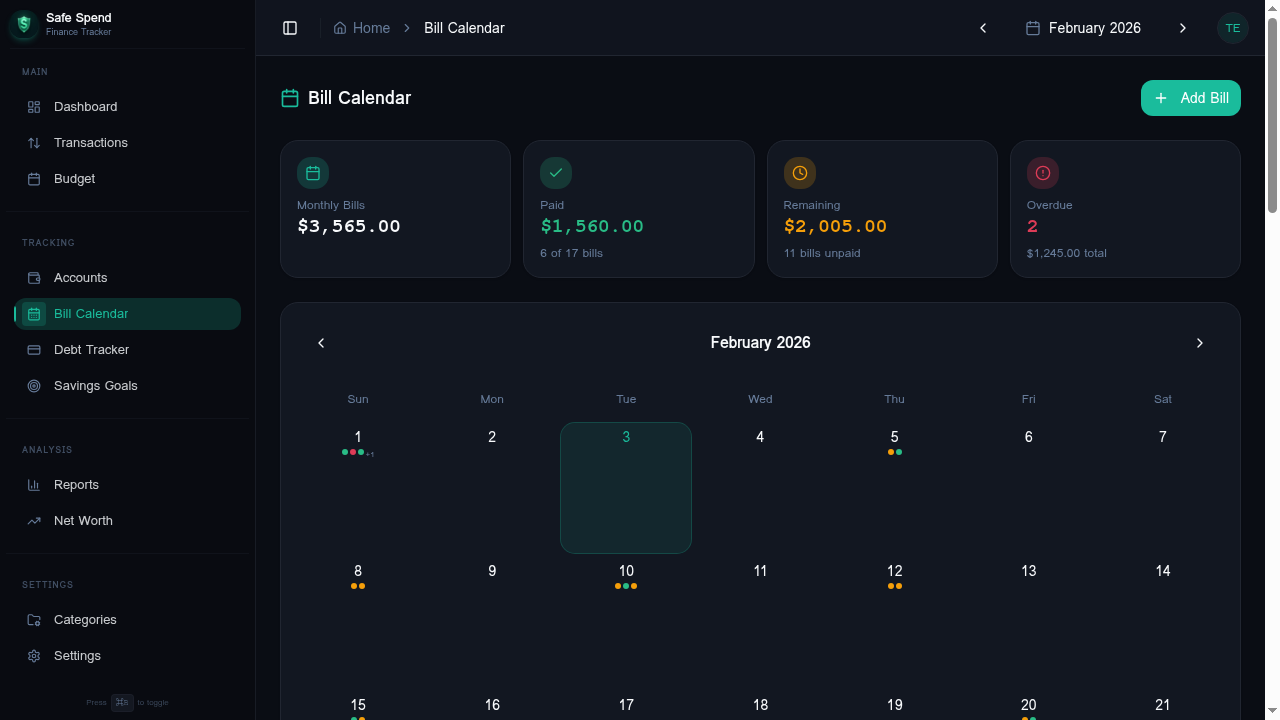This screenshot has height=720, width=1280.
Task: Advance calendar to next month
Action: pyautogui.click(x=1199, y=342)
